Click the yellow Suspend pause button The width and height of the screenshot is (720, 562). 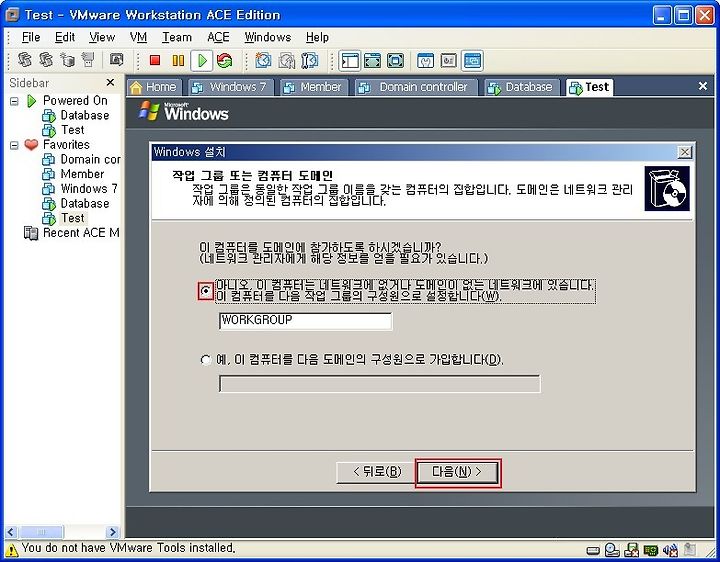coord(178,60)
